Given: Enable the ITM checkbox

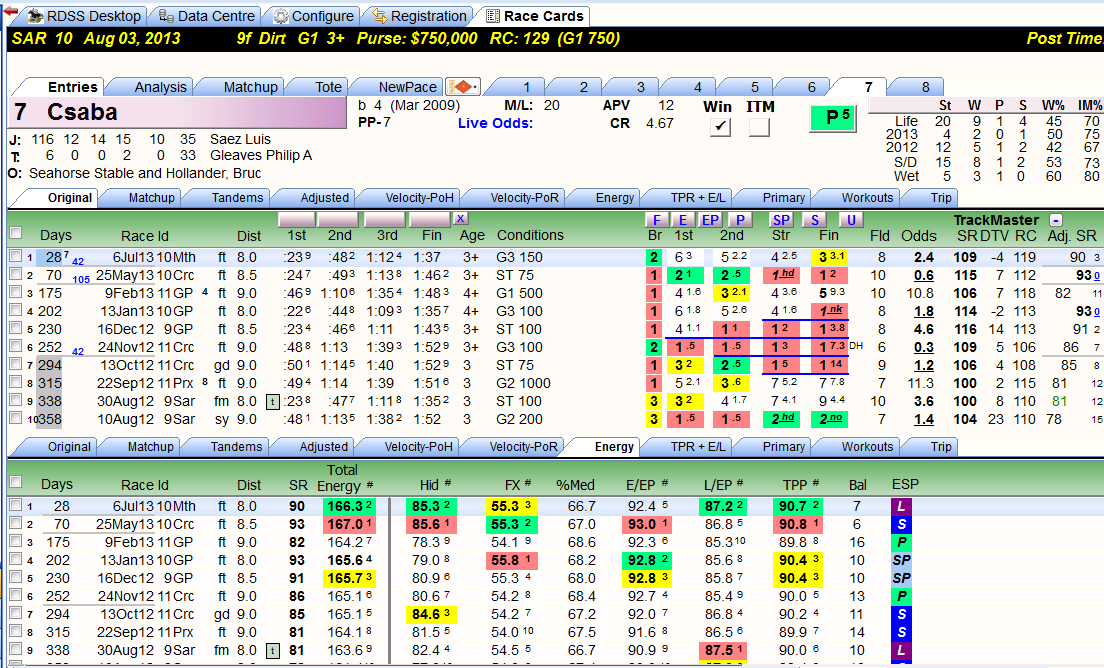Looking at the screenshot, I should point(759,127).
